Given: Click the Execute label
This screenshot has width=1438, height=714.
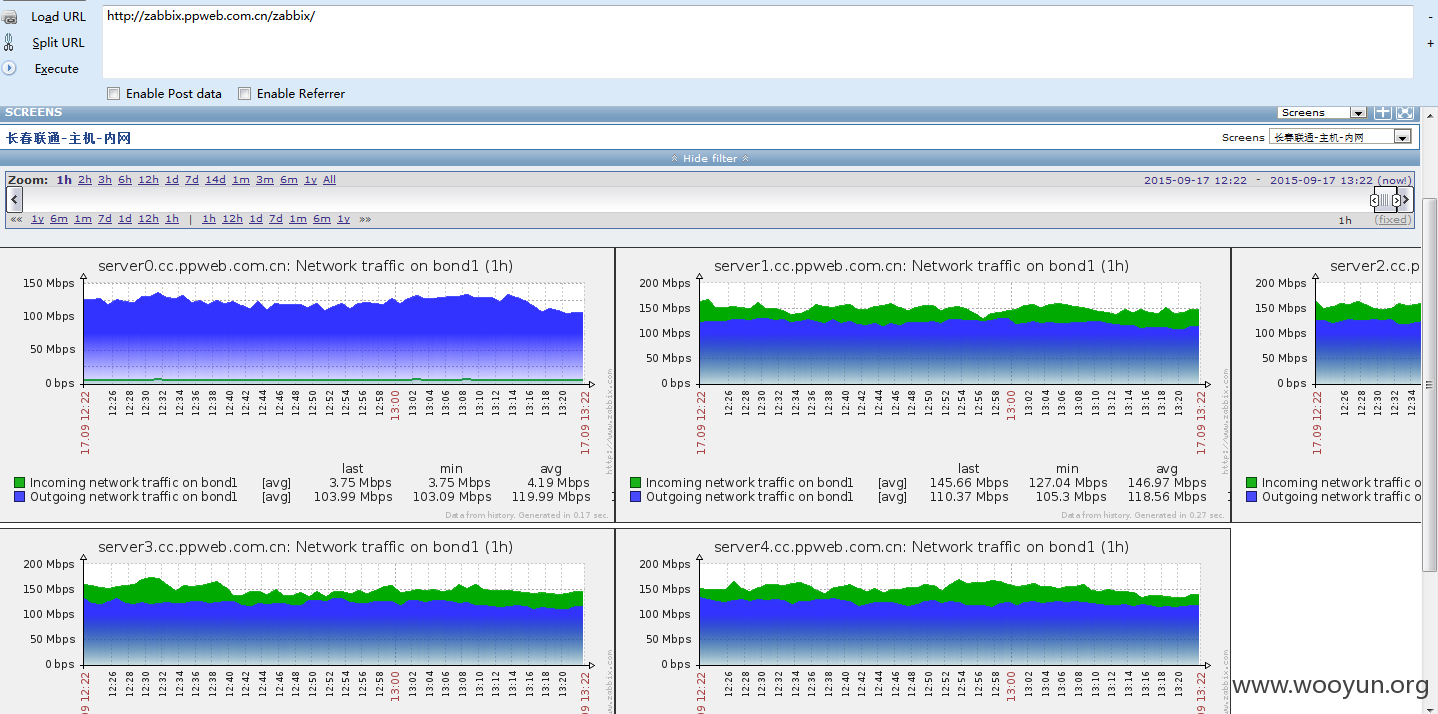Looking at the screenshot, I should pyautogui.click(x=57, y=69).
